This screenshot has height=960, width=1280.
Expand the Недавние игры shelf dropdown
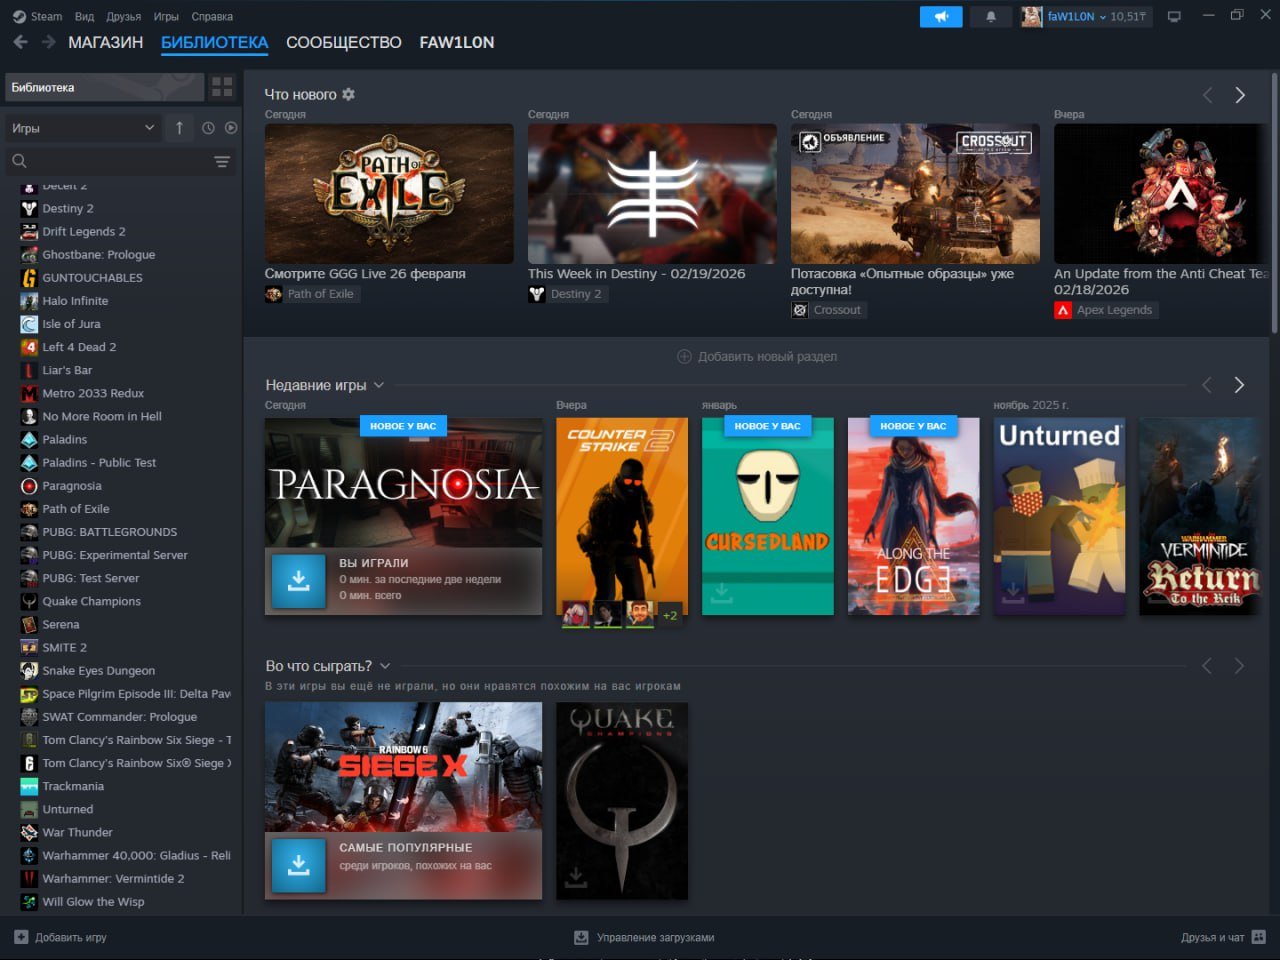click(379, 385)
